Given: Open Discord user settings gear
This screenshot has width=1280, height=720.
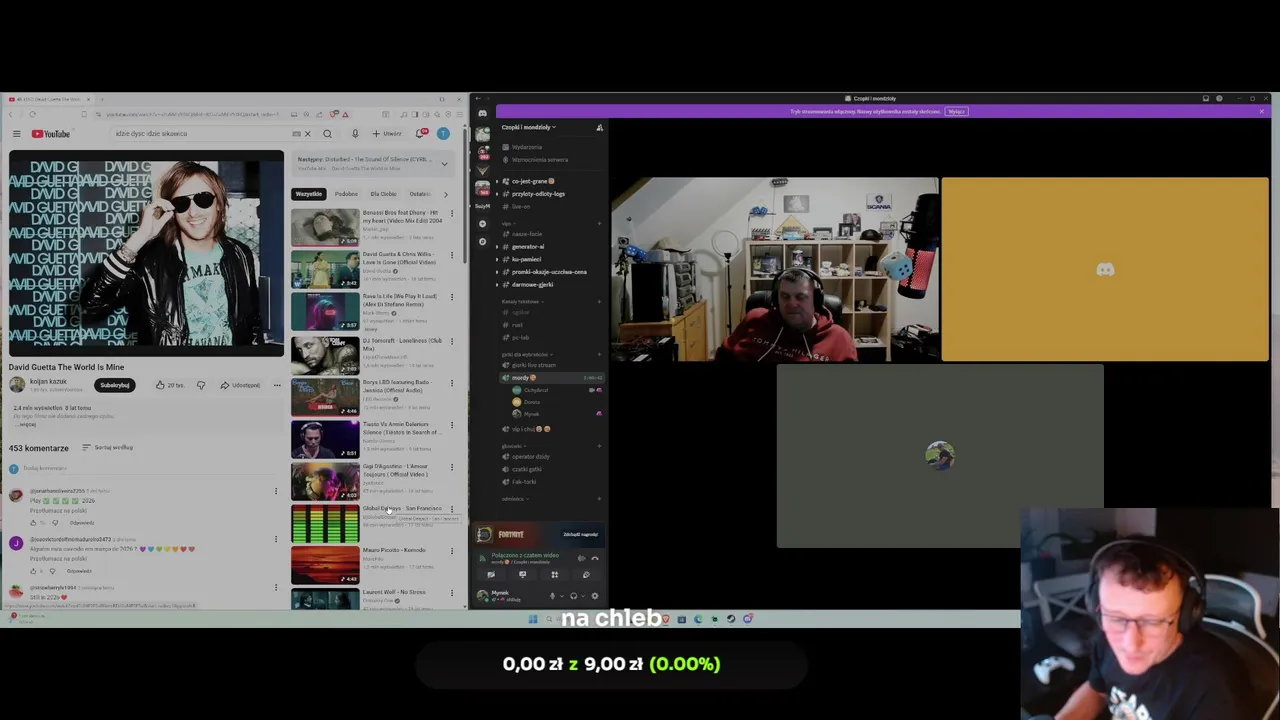Looking at the screenshot, I should (595, 596).
